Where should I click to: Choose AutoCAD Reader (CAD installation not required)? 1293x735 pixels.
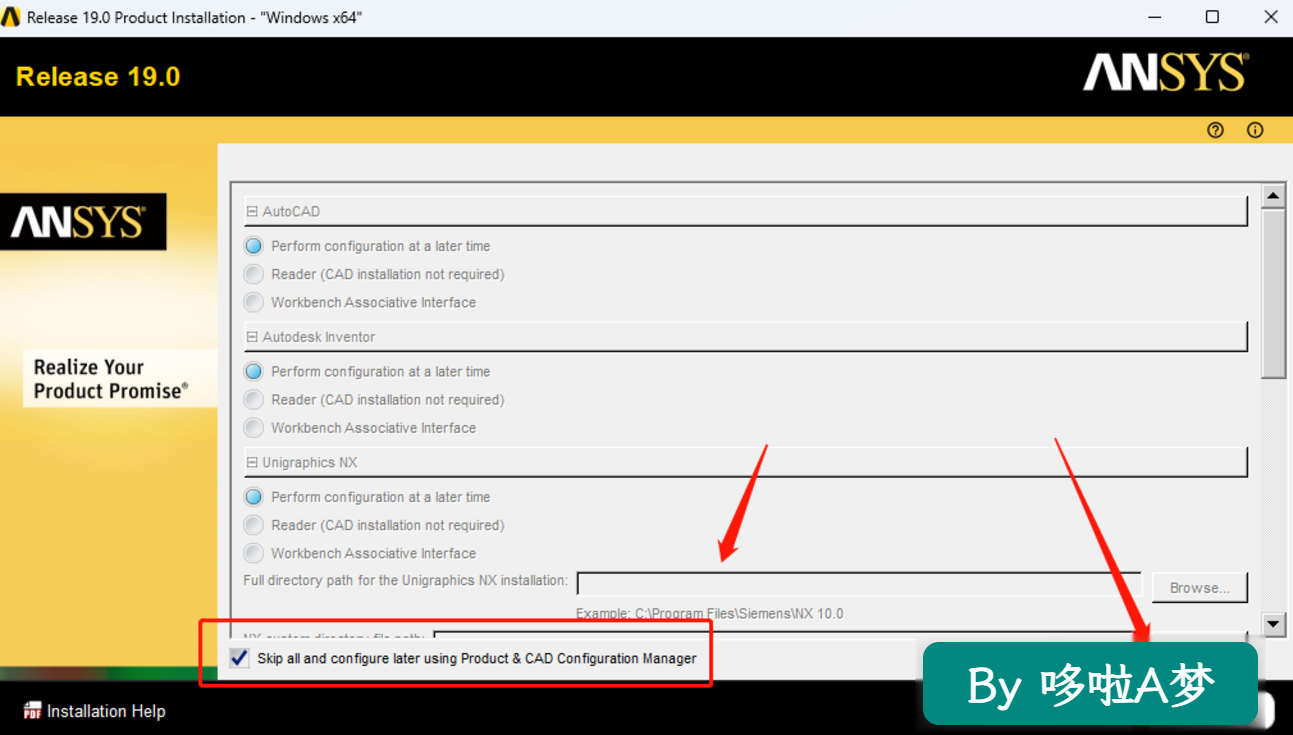pos(254,274)
